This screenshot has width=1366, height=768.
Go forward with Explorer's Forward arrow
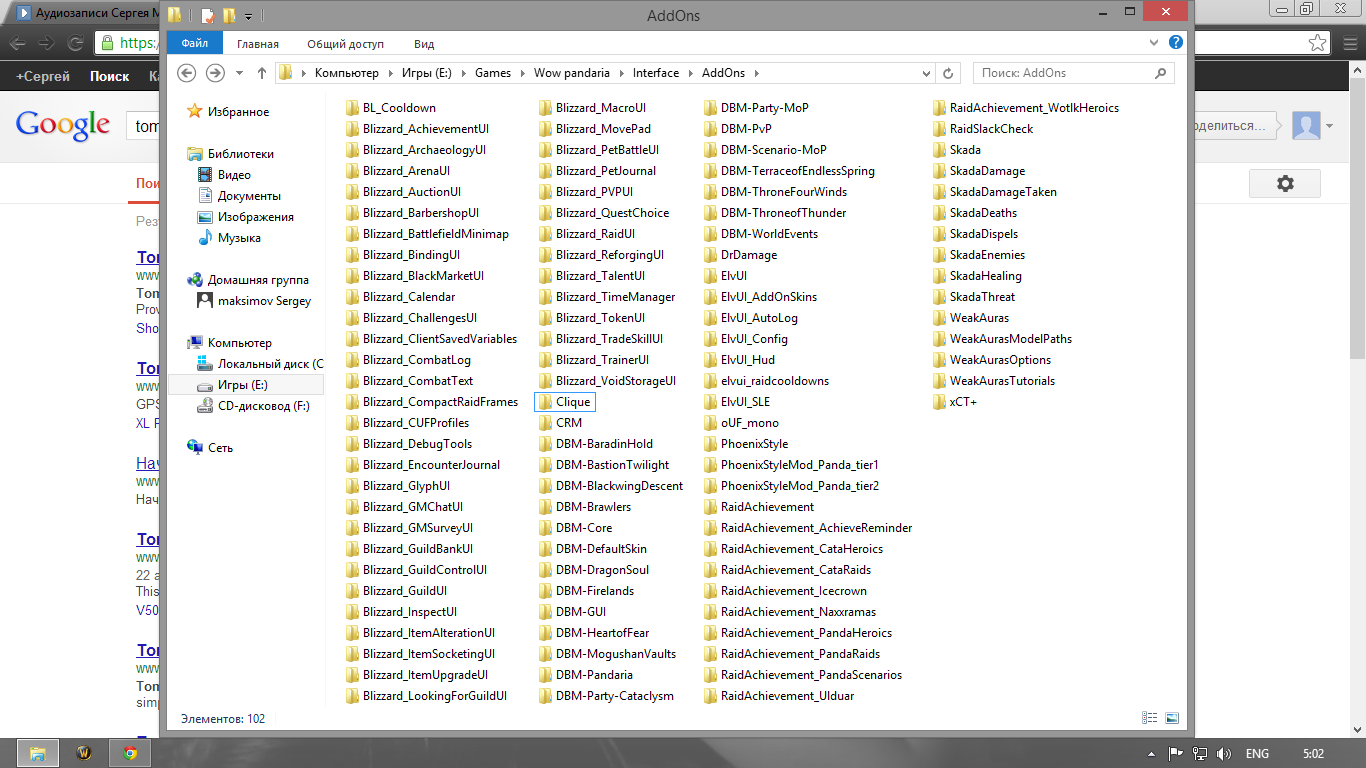pyautogui.click(x=215, y=73)
